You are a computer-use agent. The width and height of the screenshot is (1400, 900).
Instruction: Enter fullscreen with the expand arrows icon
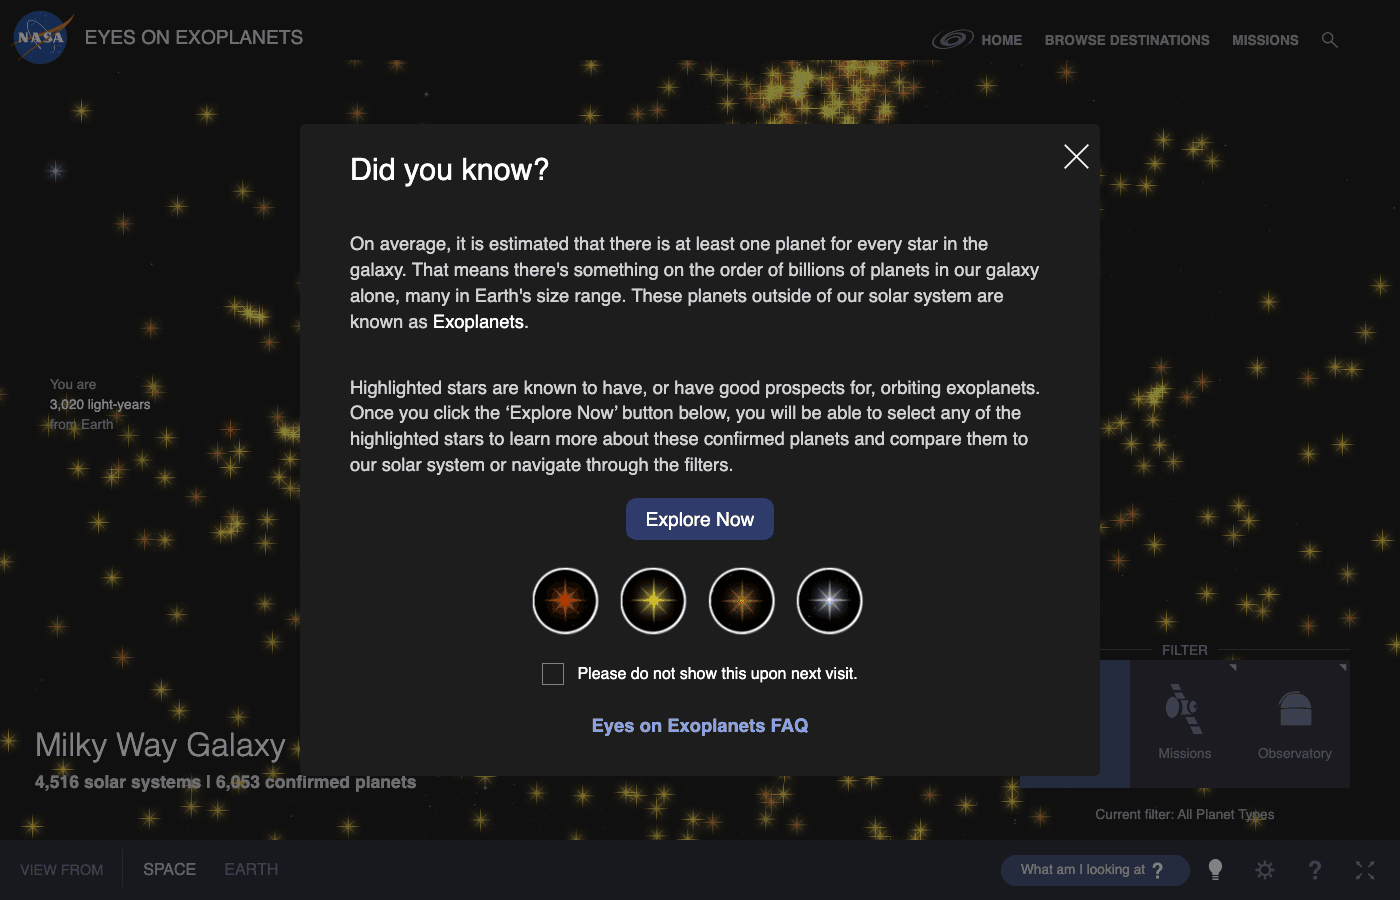click(1365, 870)
